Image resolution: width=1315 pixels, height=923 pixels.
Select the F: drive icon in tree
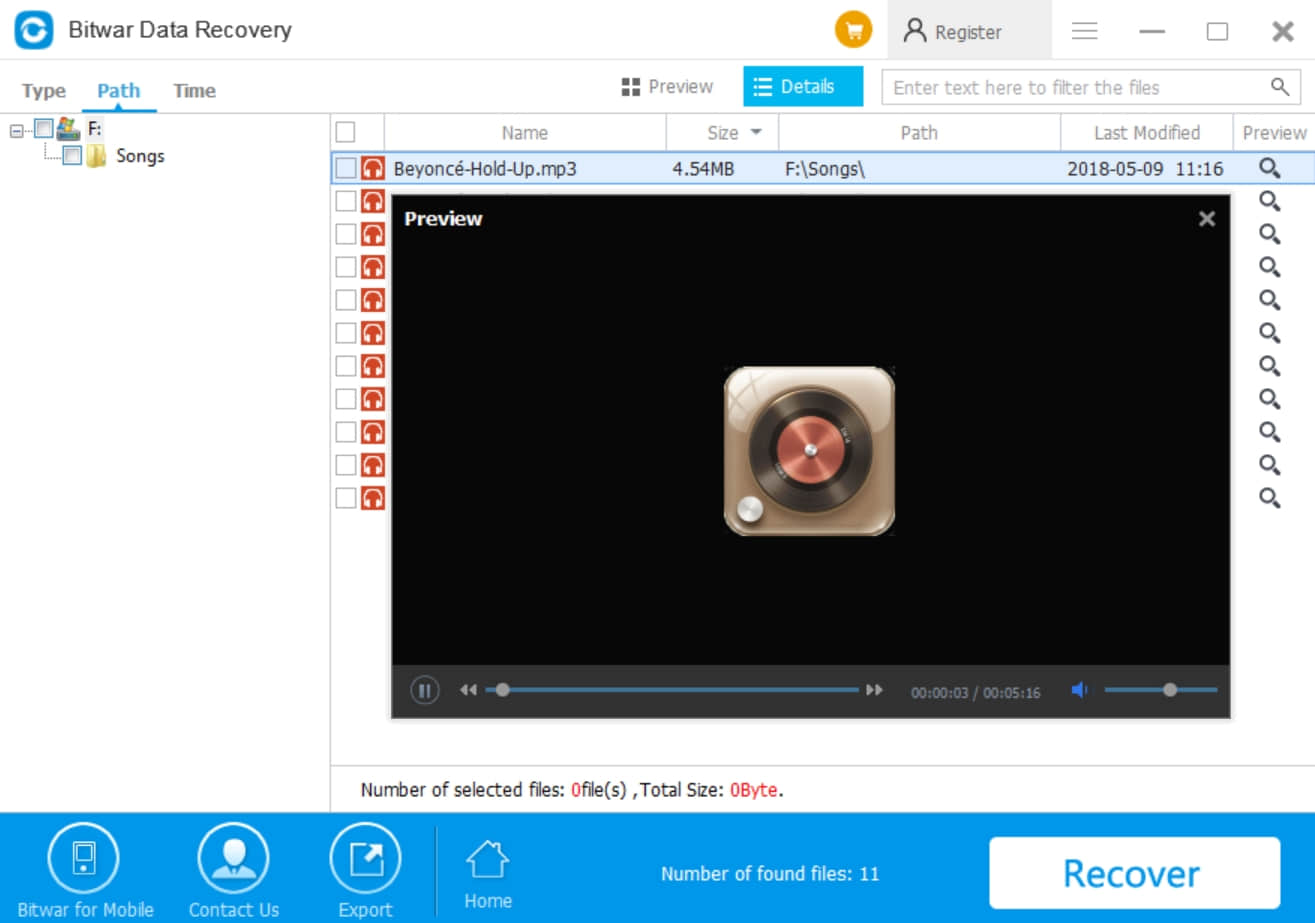coord(68,128)
